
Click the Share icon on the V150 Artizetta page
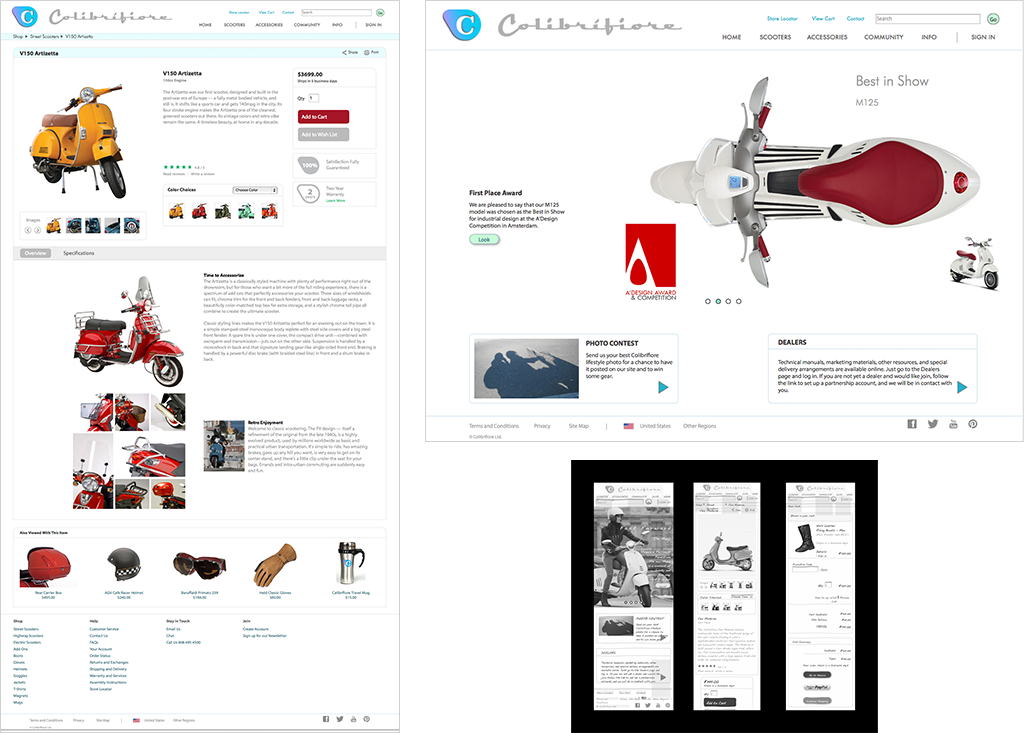click(344, 52)
